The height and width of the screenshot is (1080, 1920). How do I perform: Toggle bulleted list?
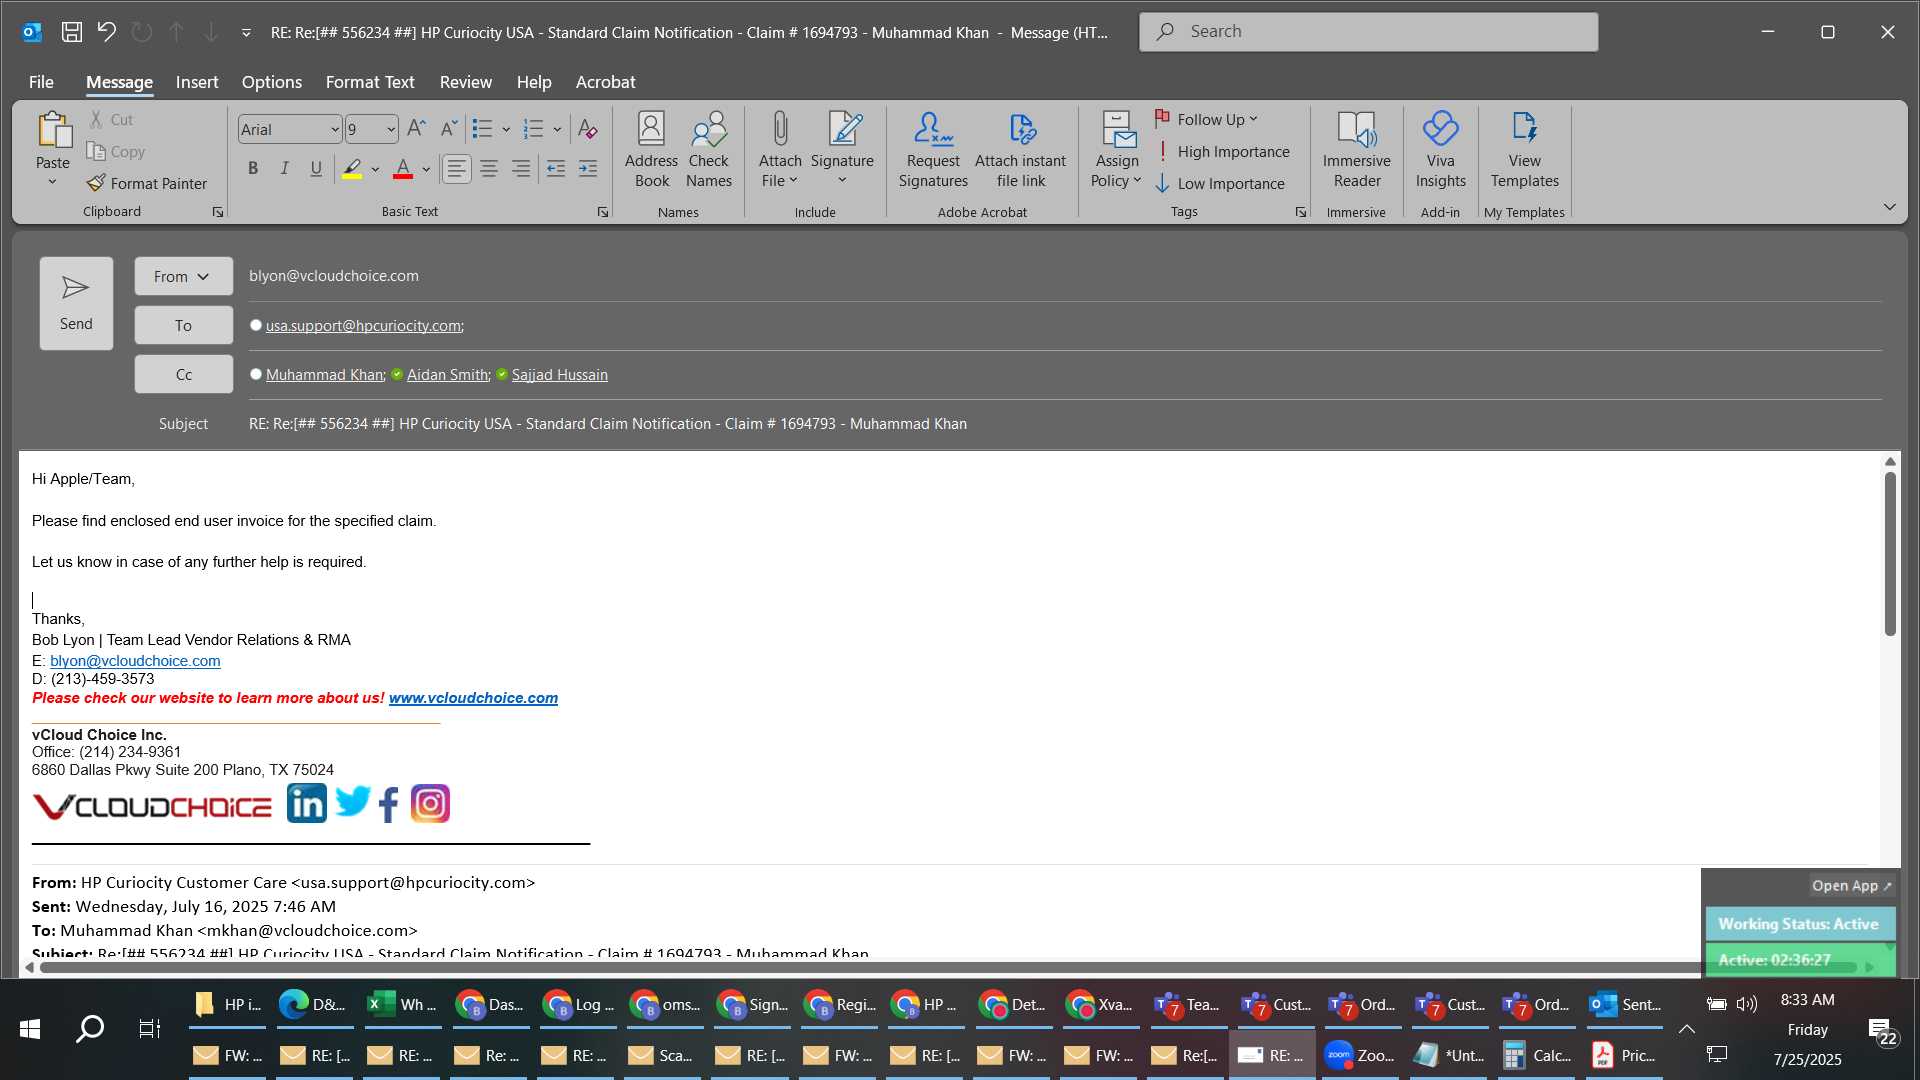(483, 129)
